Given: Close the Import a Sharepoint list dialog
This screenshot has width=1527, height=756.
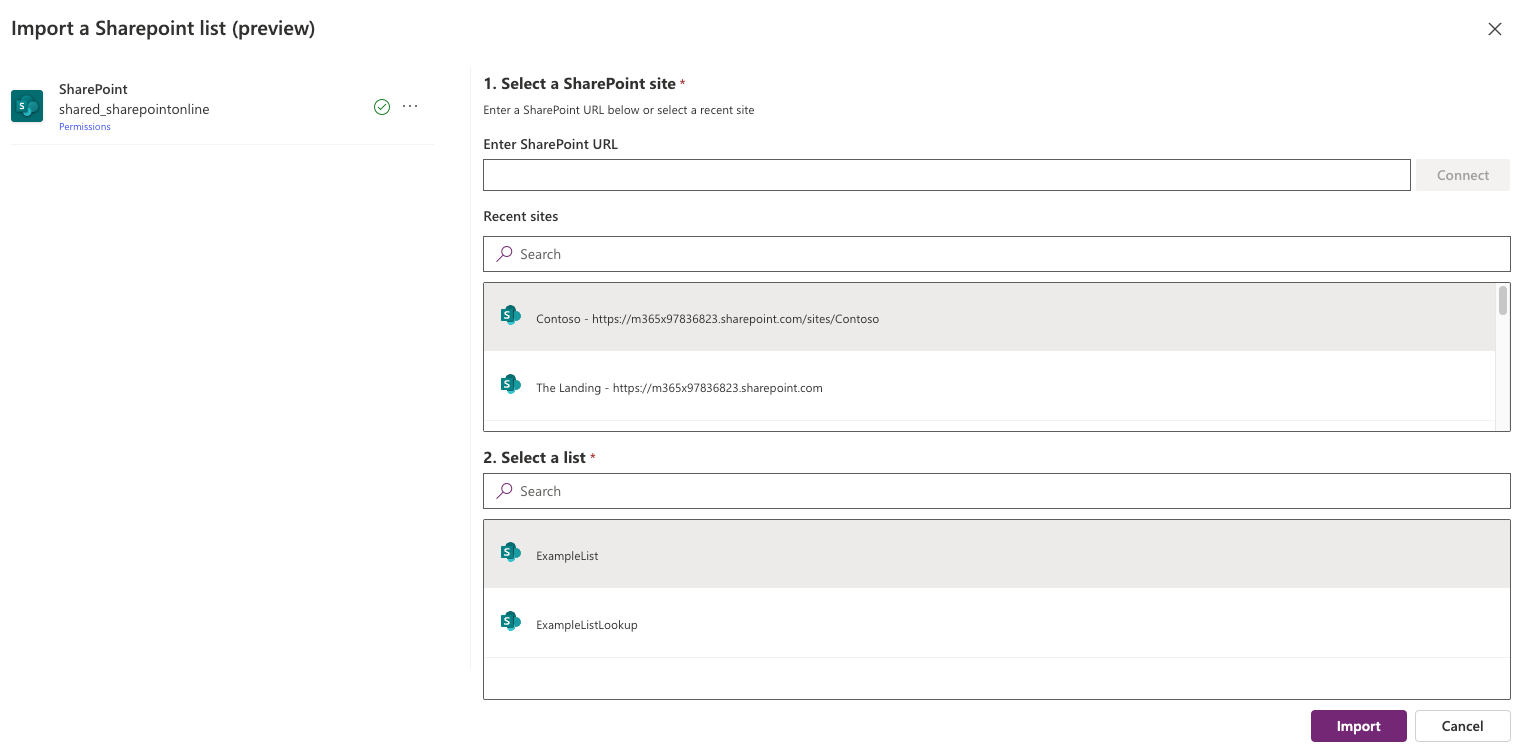Looking at the screenshot, I should click(x=1495, y=29).
